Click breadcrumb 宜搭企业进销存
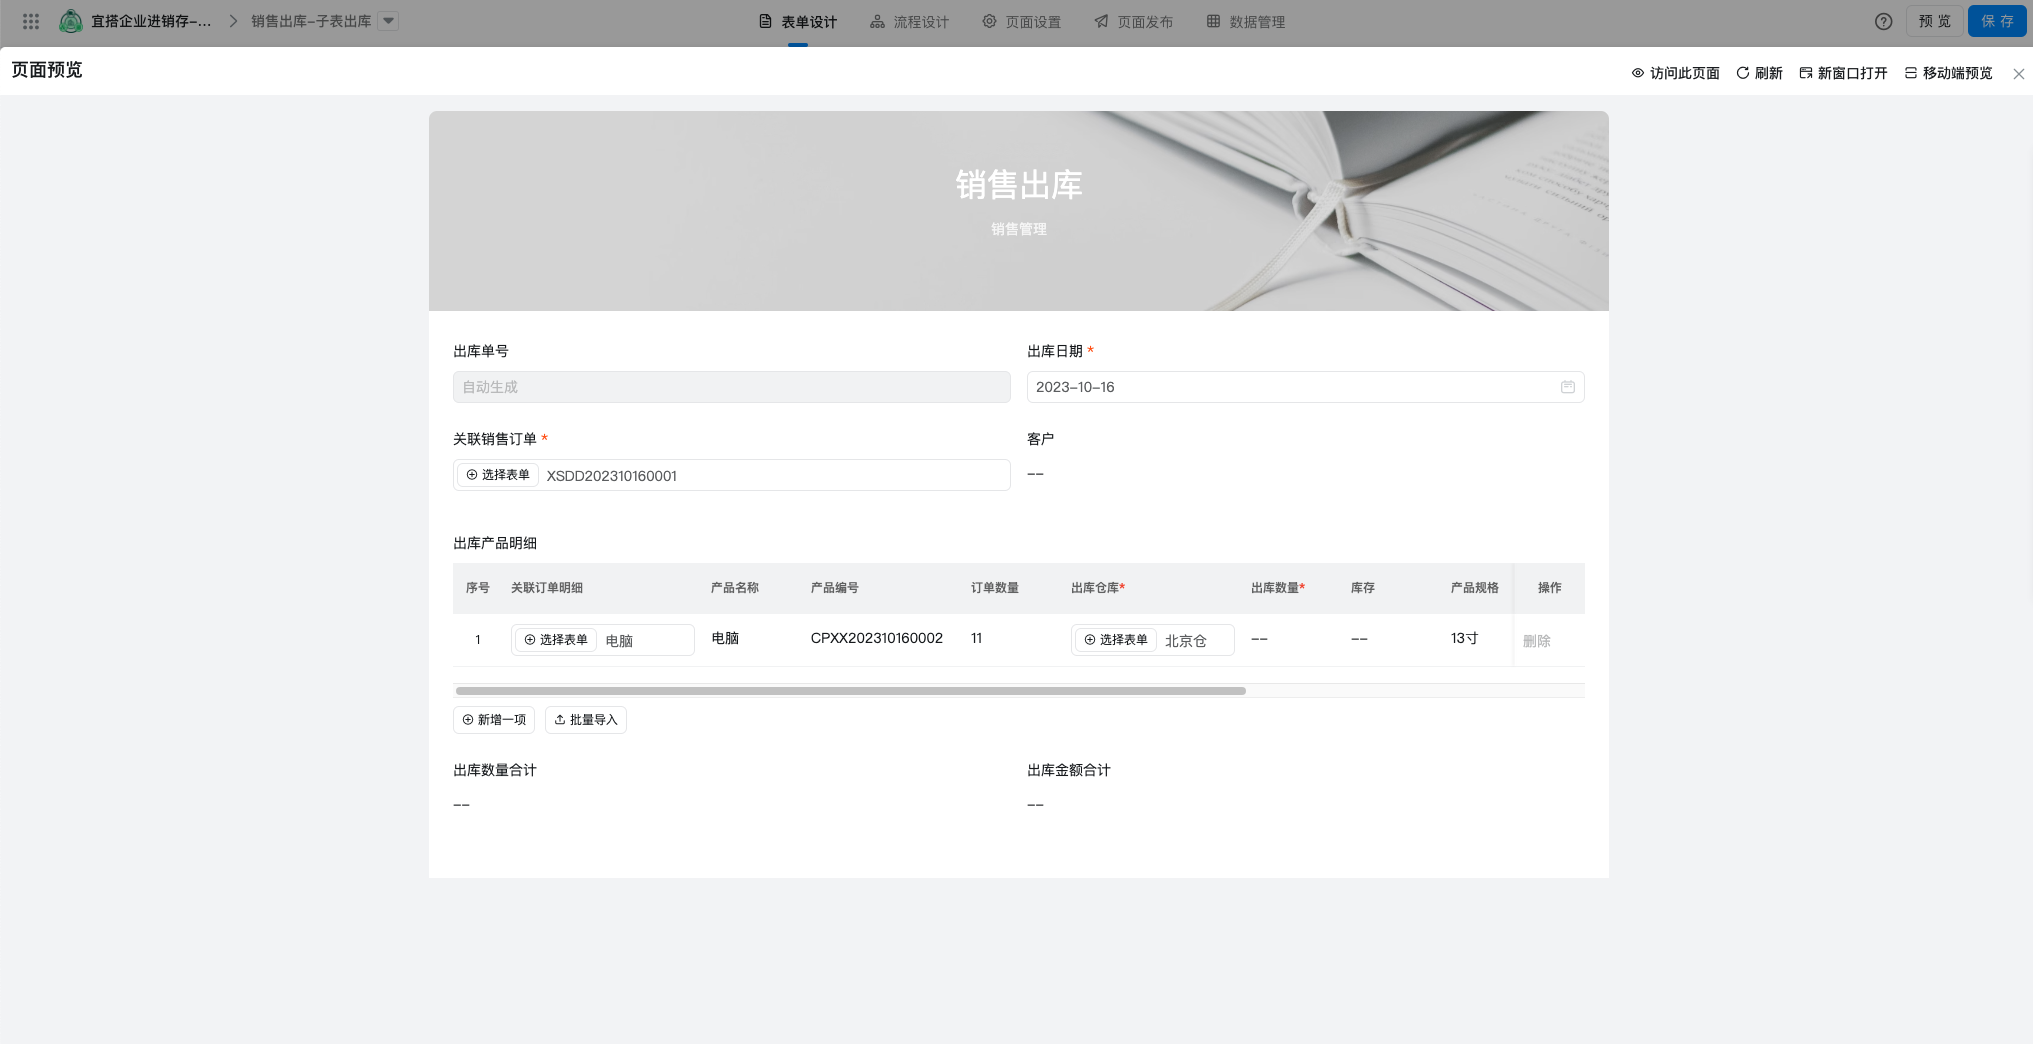This screenshot has height=1044, width=2033. [150, 21]
